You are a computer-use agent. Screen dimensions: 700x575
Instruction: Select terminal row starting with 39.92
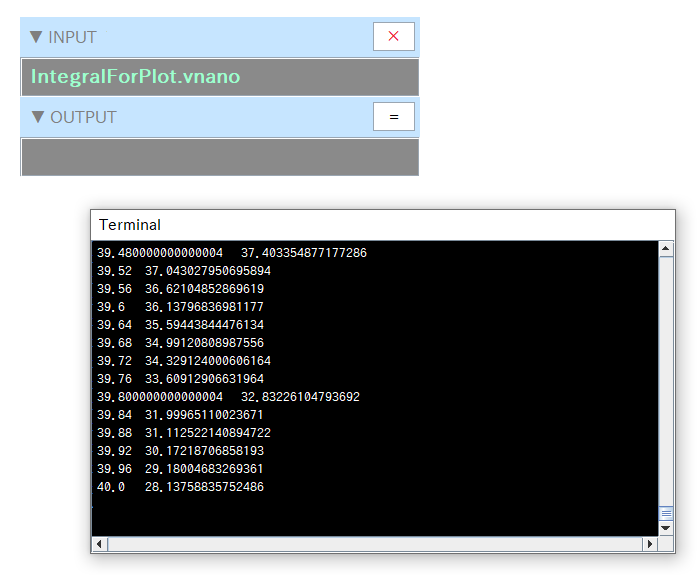[x=180, y=451]
